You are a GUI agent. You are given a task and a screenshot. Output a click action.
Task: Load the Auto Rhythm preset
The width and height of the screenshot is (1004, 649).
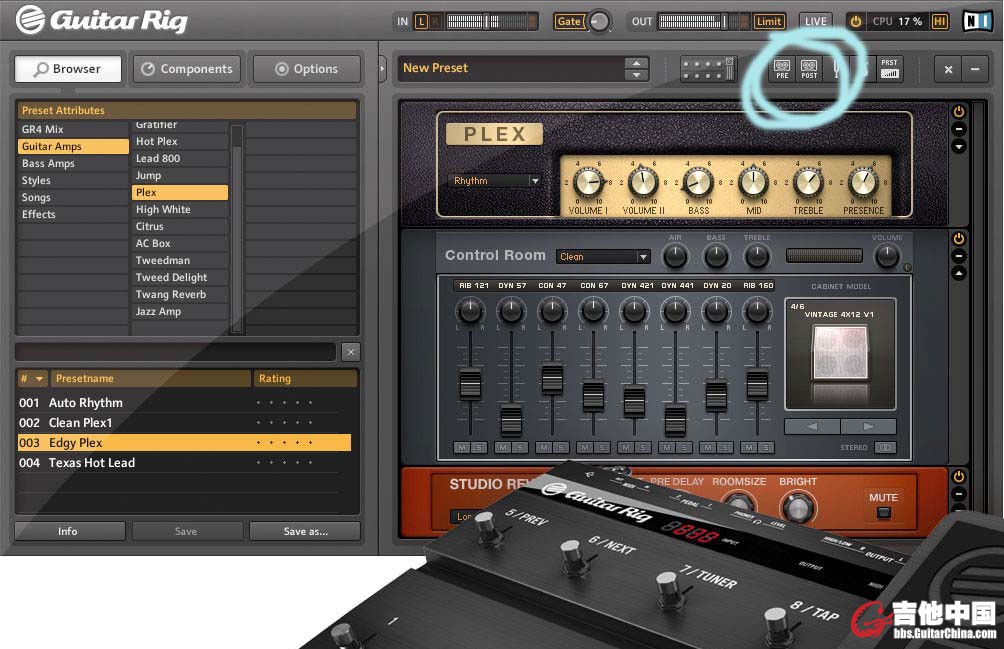[x=184, y=403]
